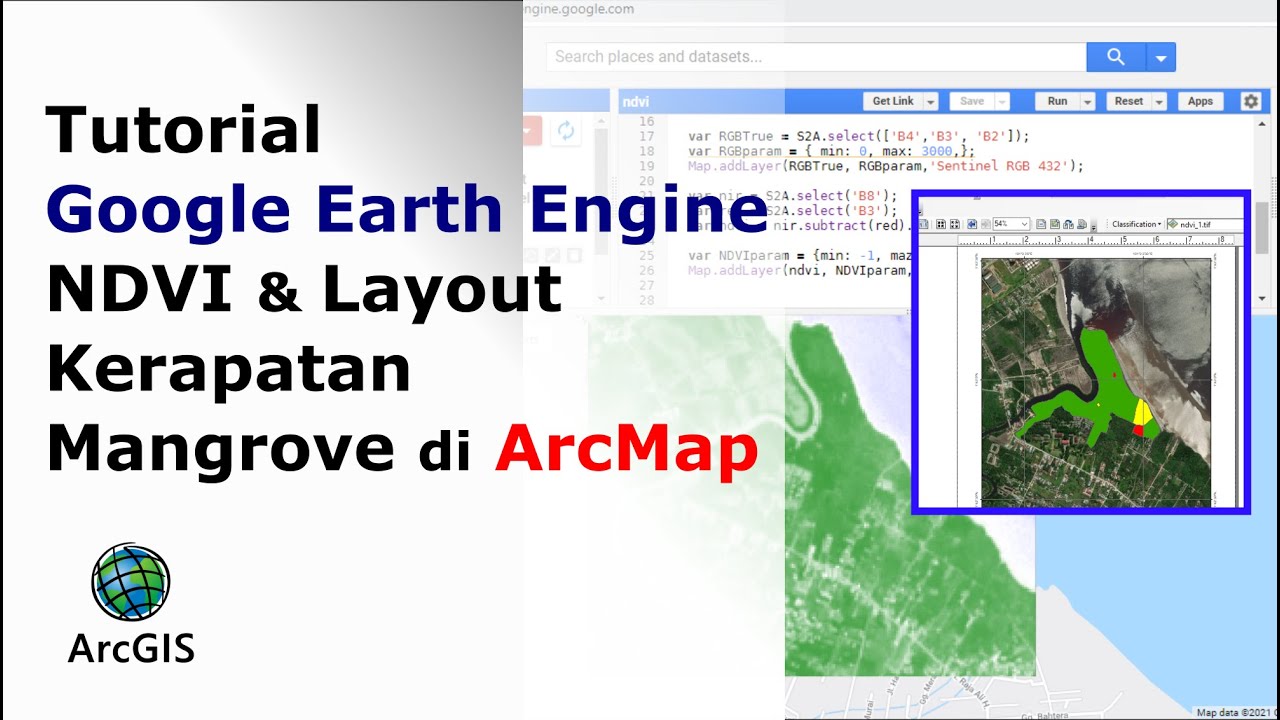Open the Apps button
The image size is (1280, 720).
(1201, 101)
